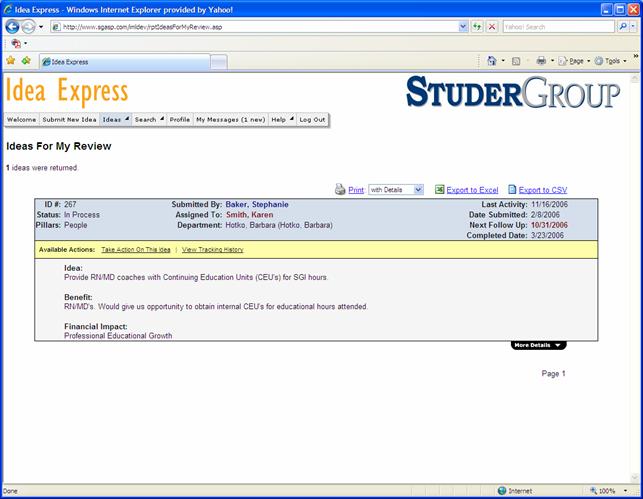Open the search provider options dropdown
Viewport: 643px width, 499px height.
pos(633,27)
